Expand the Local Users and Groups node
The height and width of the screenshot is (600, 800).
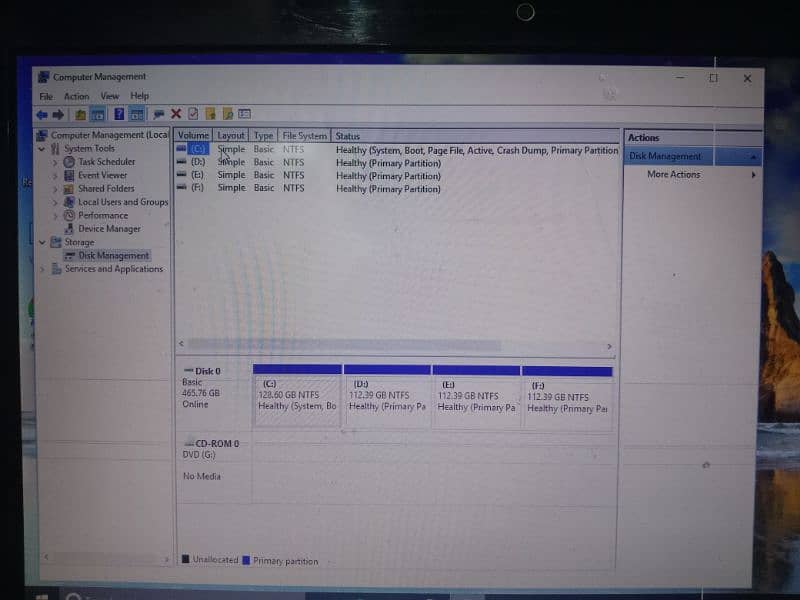56,202
